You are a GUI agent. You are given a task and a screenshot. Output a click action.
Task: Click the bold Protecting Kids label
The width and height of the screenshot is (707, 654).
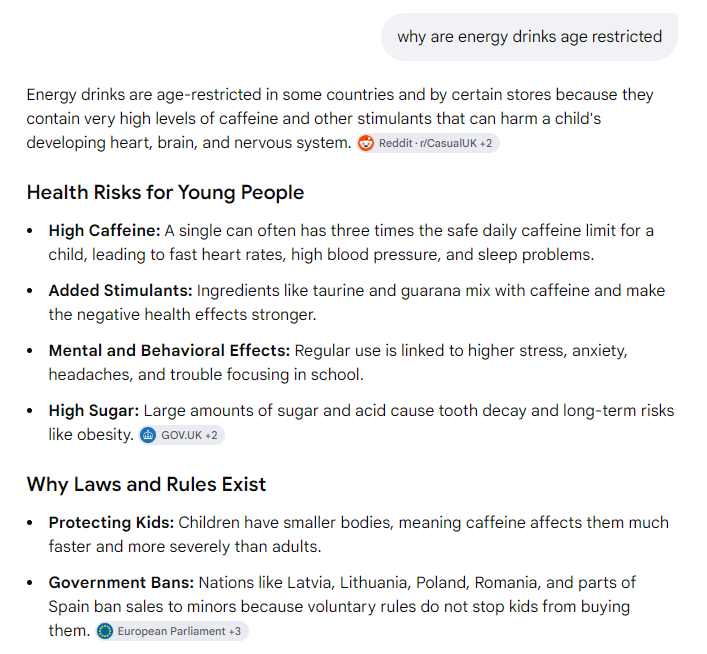111,522
